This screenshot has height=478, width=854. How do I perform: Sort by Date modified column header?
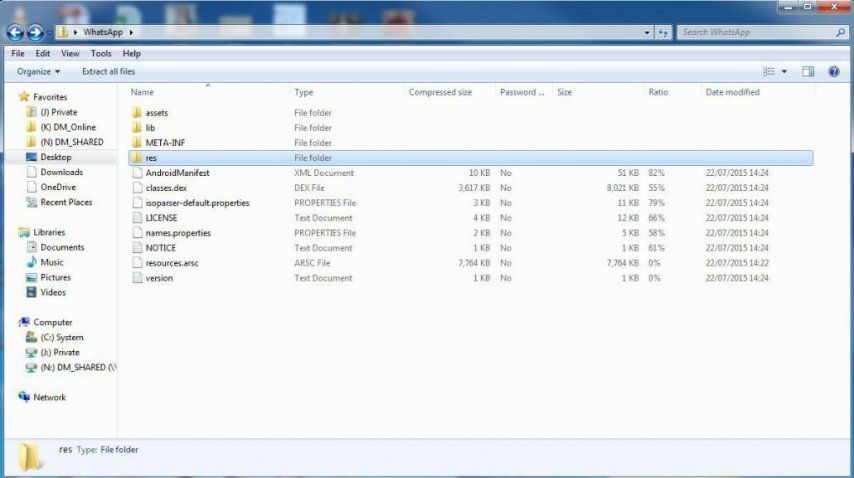pyautogui.click(x=732, y=92)
